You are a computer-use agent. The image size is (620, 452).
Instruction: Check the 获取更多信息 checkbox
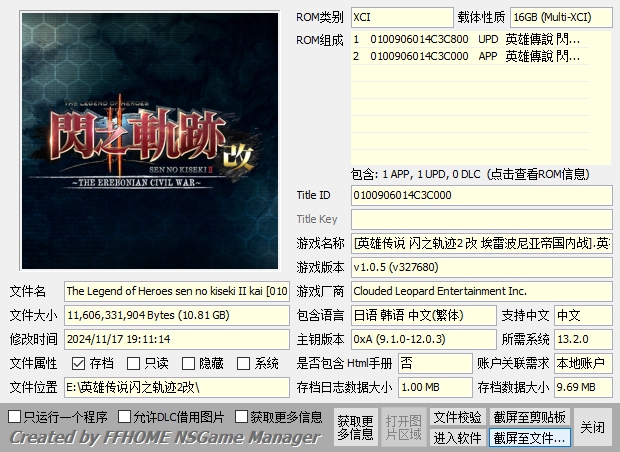241,416
